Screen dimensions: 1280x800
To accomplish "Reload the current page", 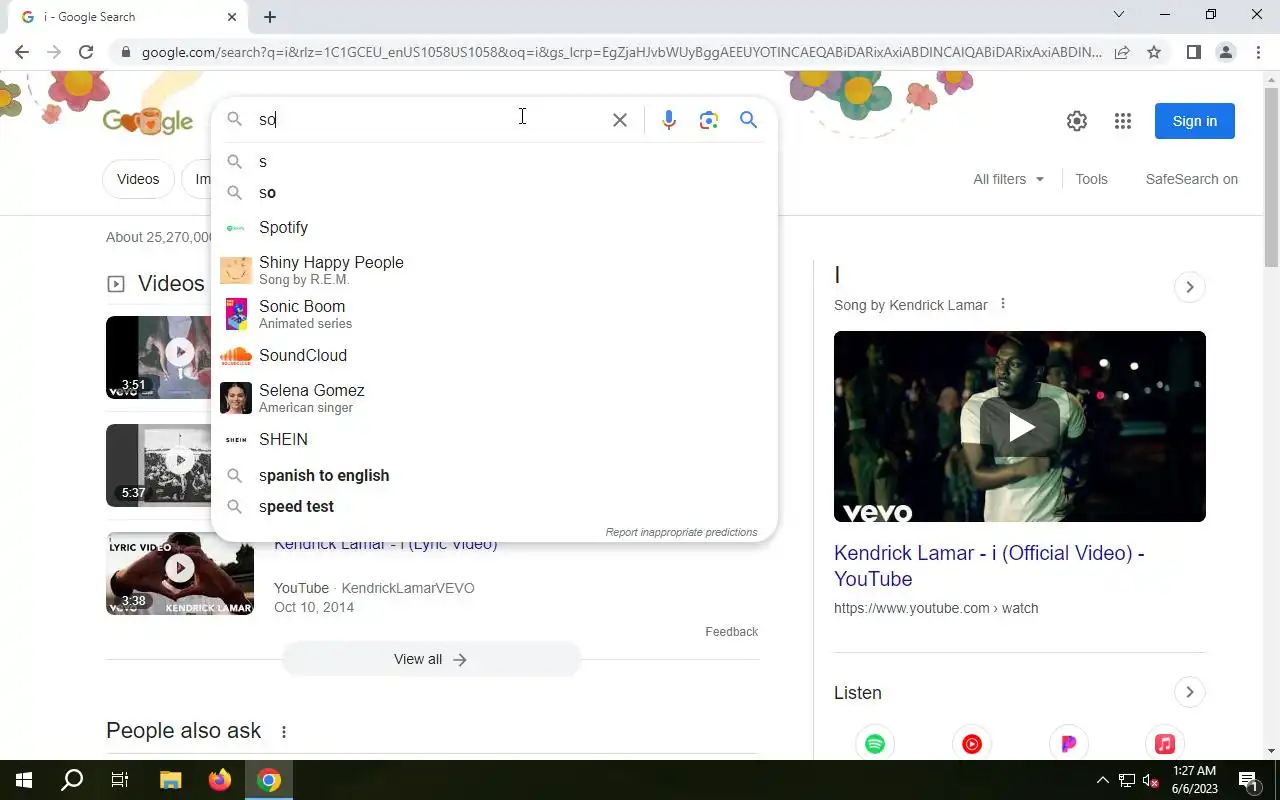I will click(86, 52).
